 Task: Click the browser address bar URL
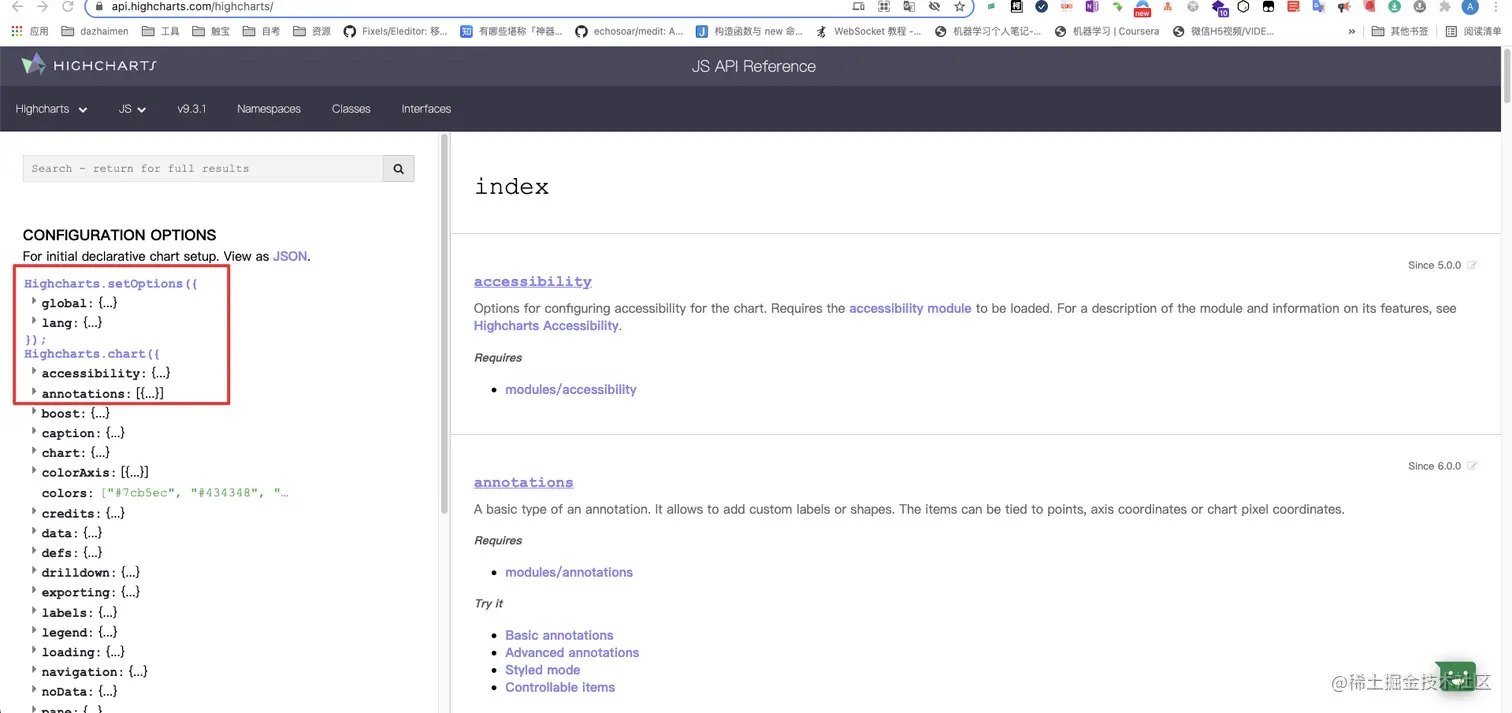pos(192,6)
